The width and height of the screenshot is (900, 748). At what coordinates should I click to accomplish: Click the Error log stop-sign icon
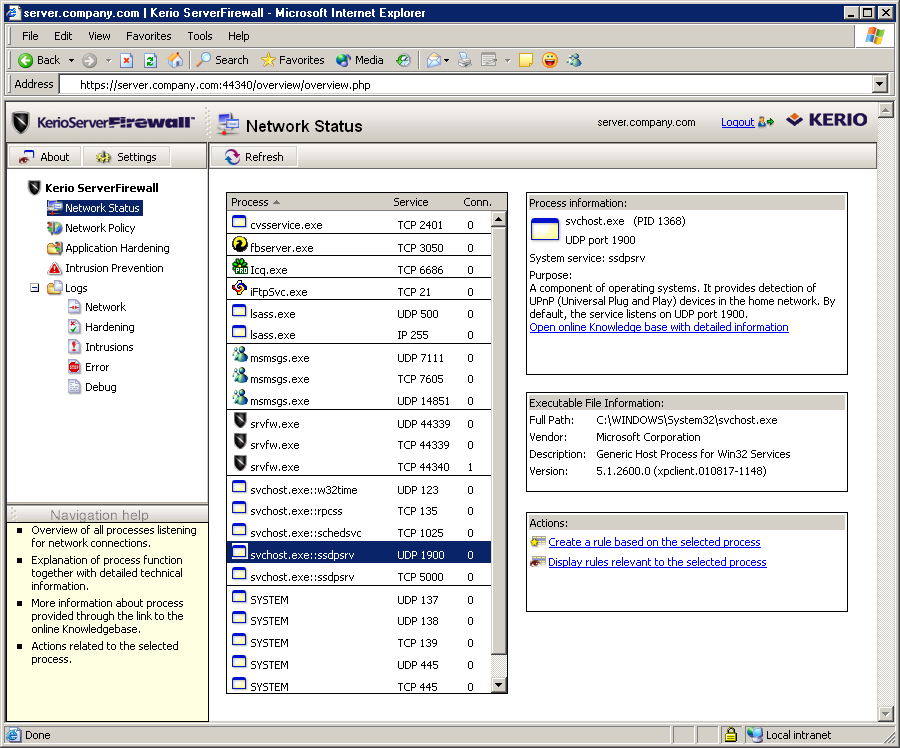click(x=74, y=367)
